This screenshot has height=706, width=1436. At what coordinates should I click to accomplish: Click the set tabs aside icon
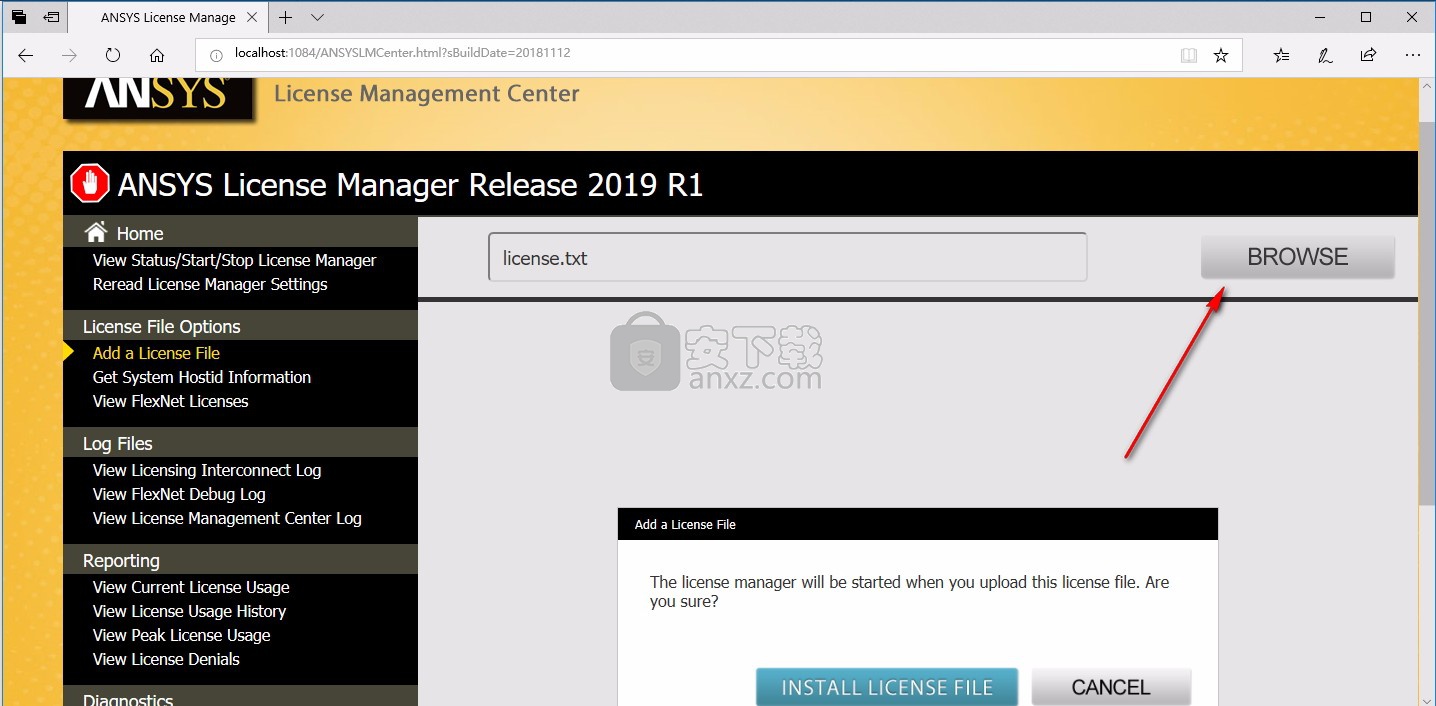(x=52, y=17)
